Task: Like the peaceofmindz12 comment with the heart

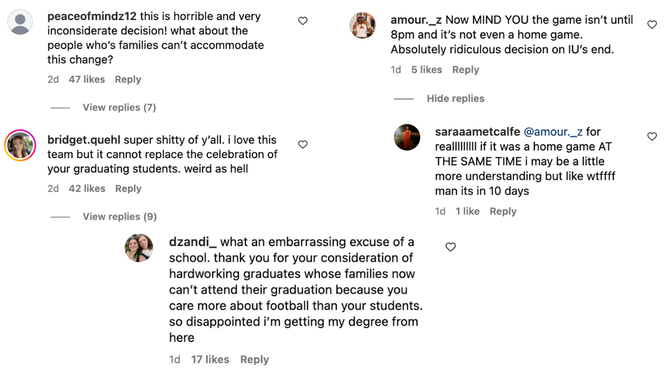Action: click(302, 21)
